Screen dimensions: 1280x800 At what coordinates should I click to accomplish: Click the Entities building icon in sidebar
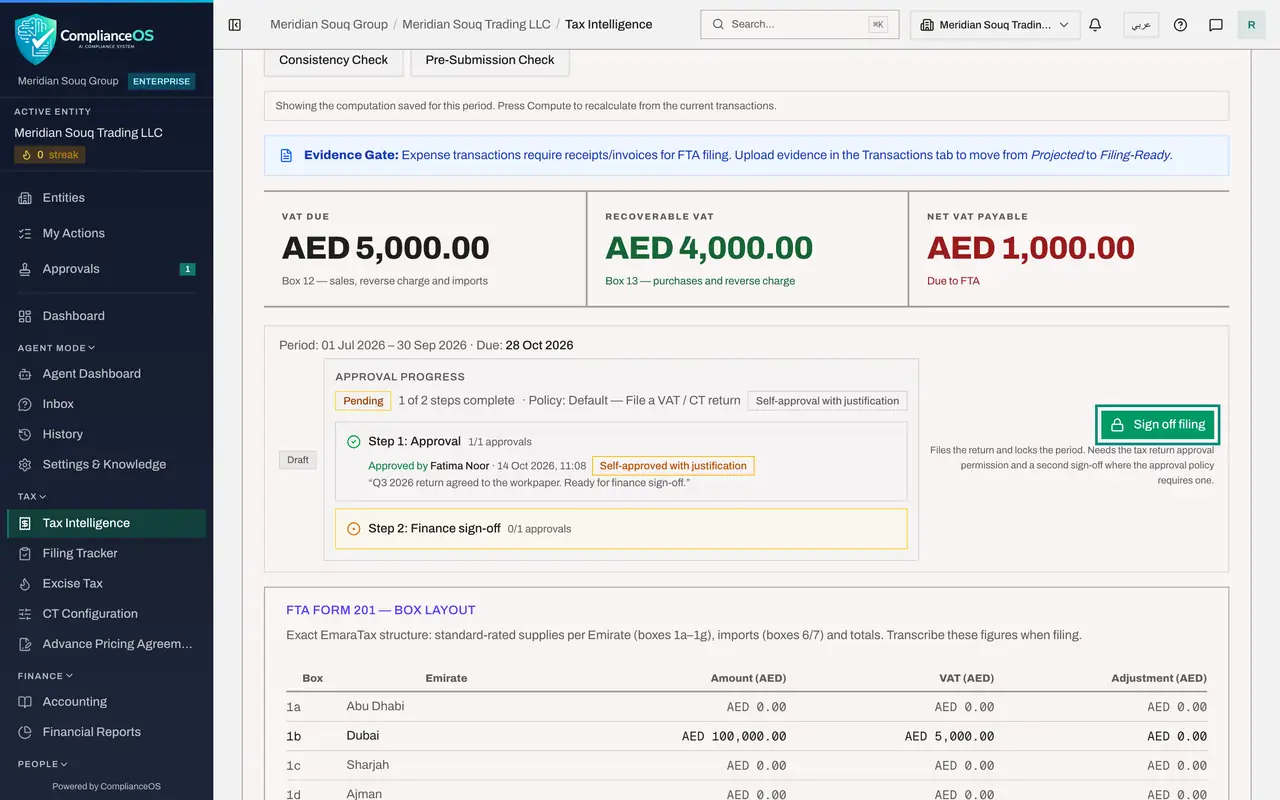tap(25, 198)
